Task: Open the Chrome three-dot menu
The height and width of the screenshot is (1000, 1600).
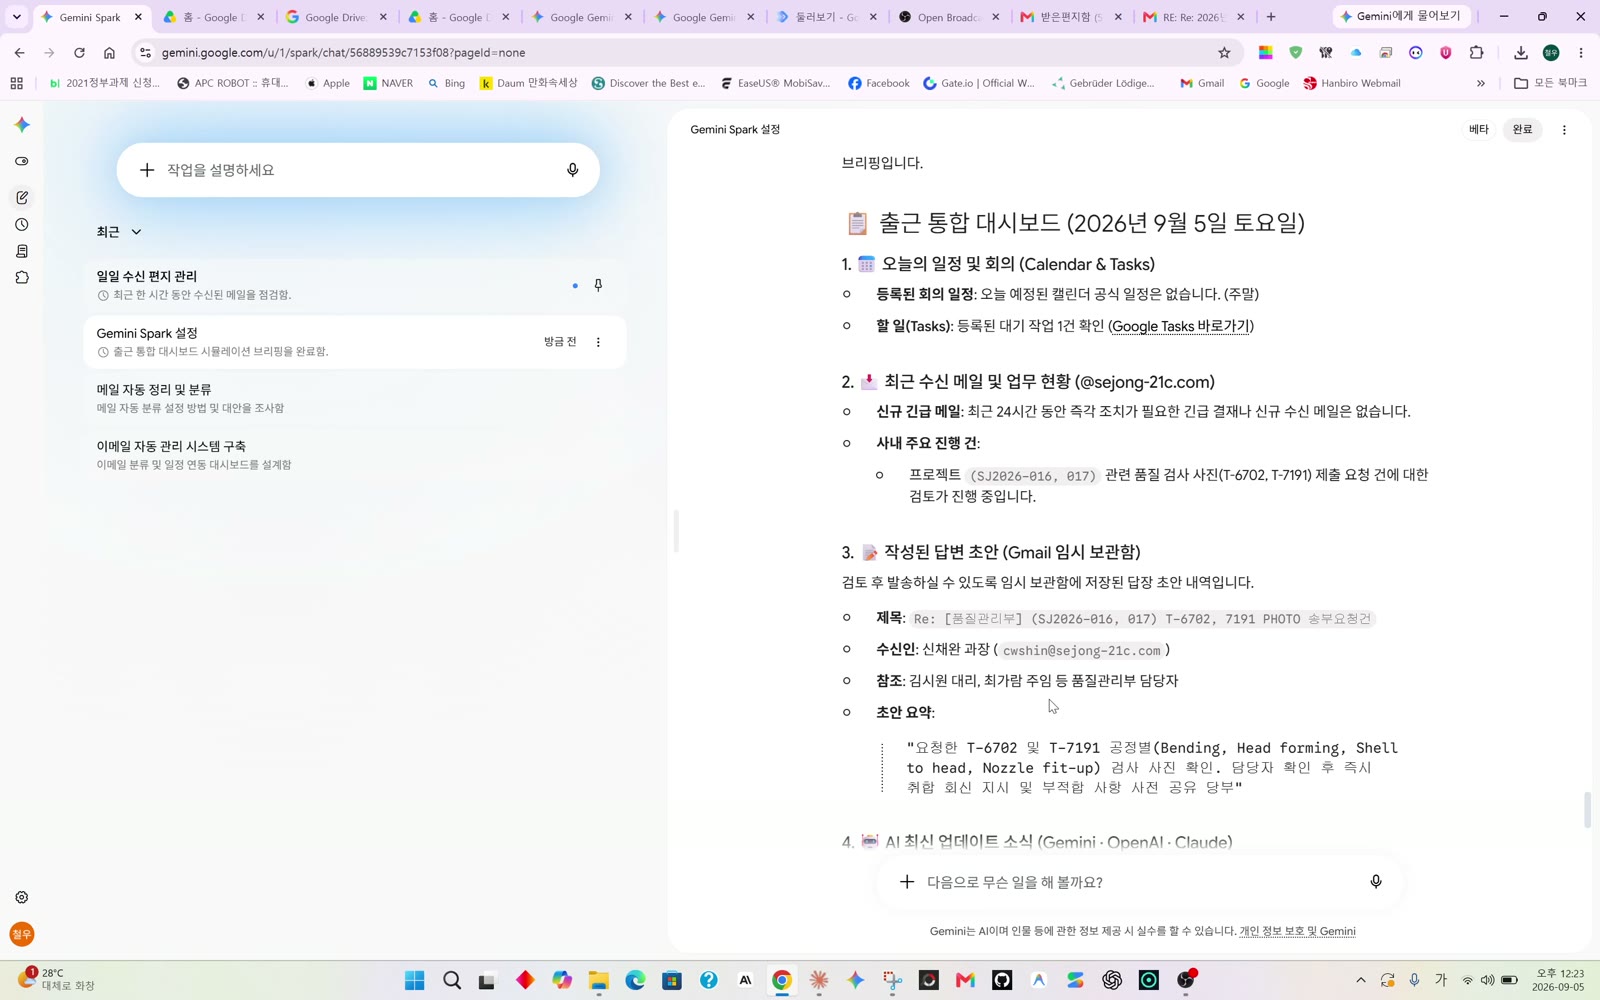Action: [x=1581, y=53]
